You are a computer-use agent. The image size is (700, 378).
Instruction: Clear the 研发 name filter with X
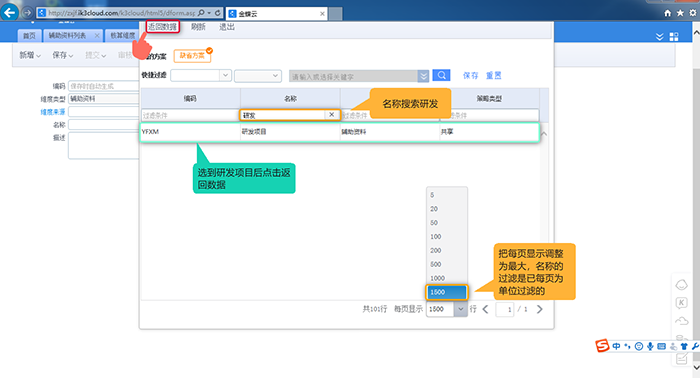tap(331, 115)
